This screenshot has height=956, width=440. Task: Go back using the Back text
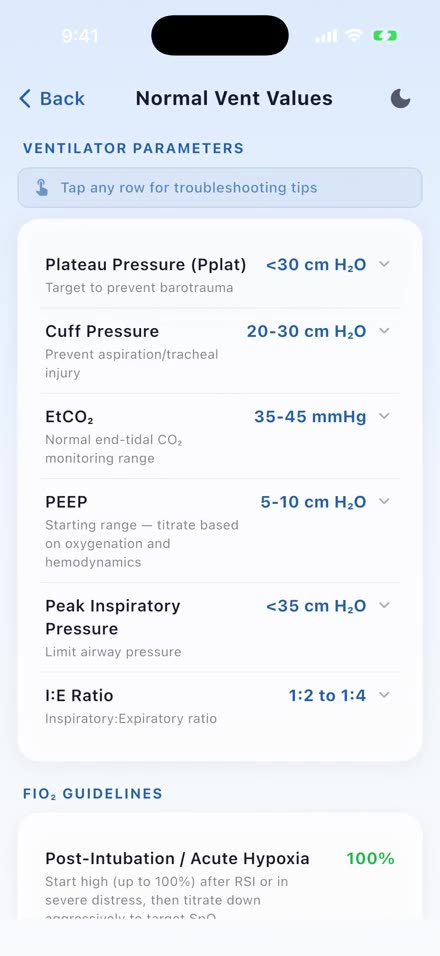click(62, 98)
